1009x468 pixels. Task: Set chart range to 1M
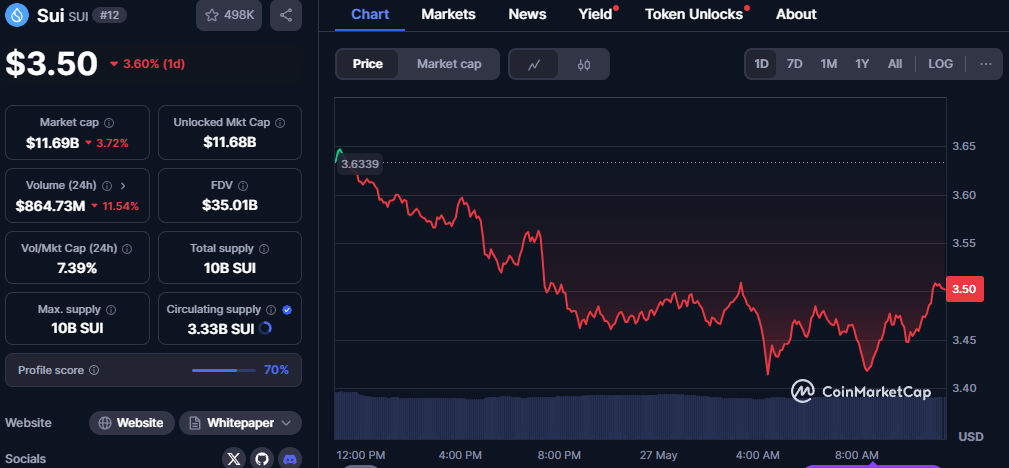point(828,64)
